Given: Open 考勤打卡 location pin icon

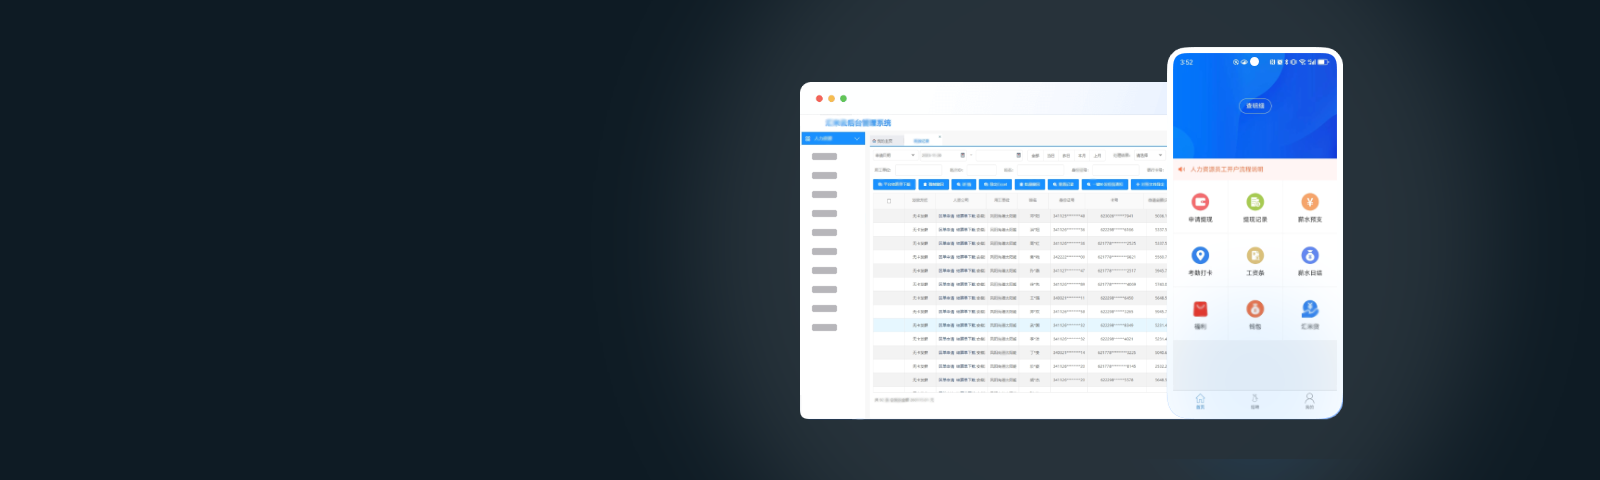Looking at the screenshot, I should point(1200,256).
